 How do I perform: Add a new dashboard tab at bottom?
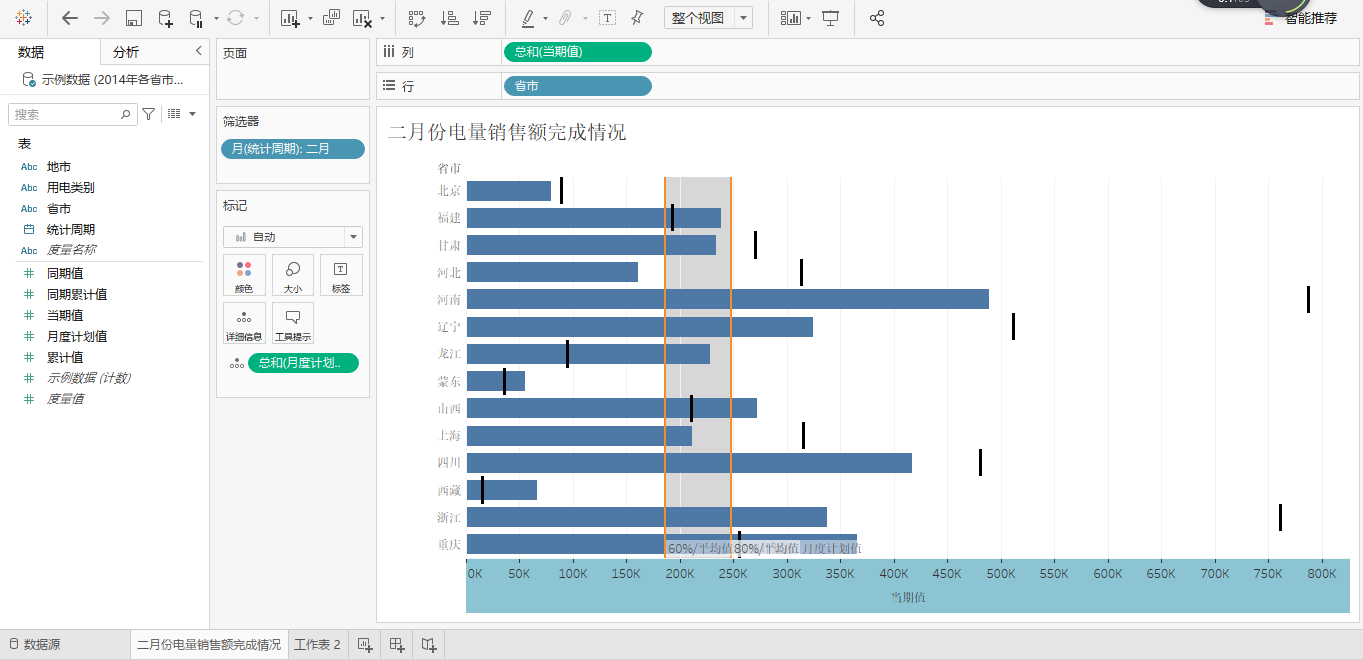[397, 645]
